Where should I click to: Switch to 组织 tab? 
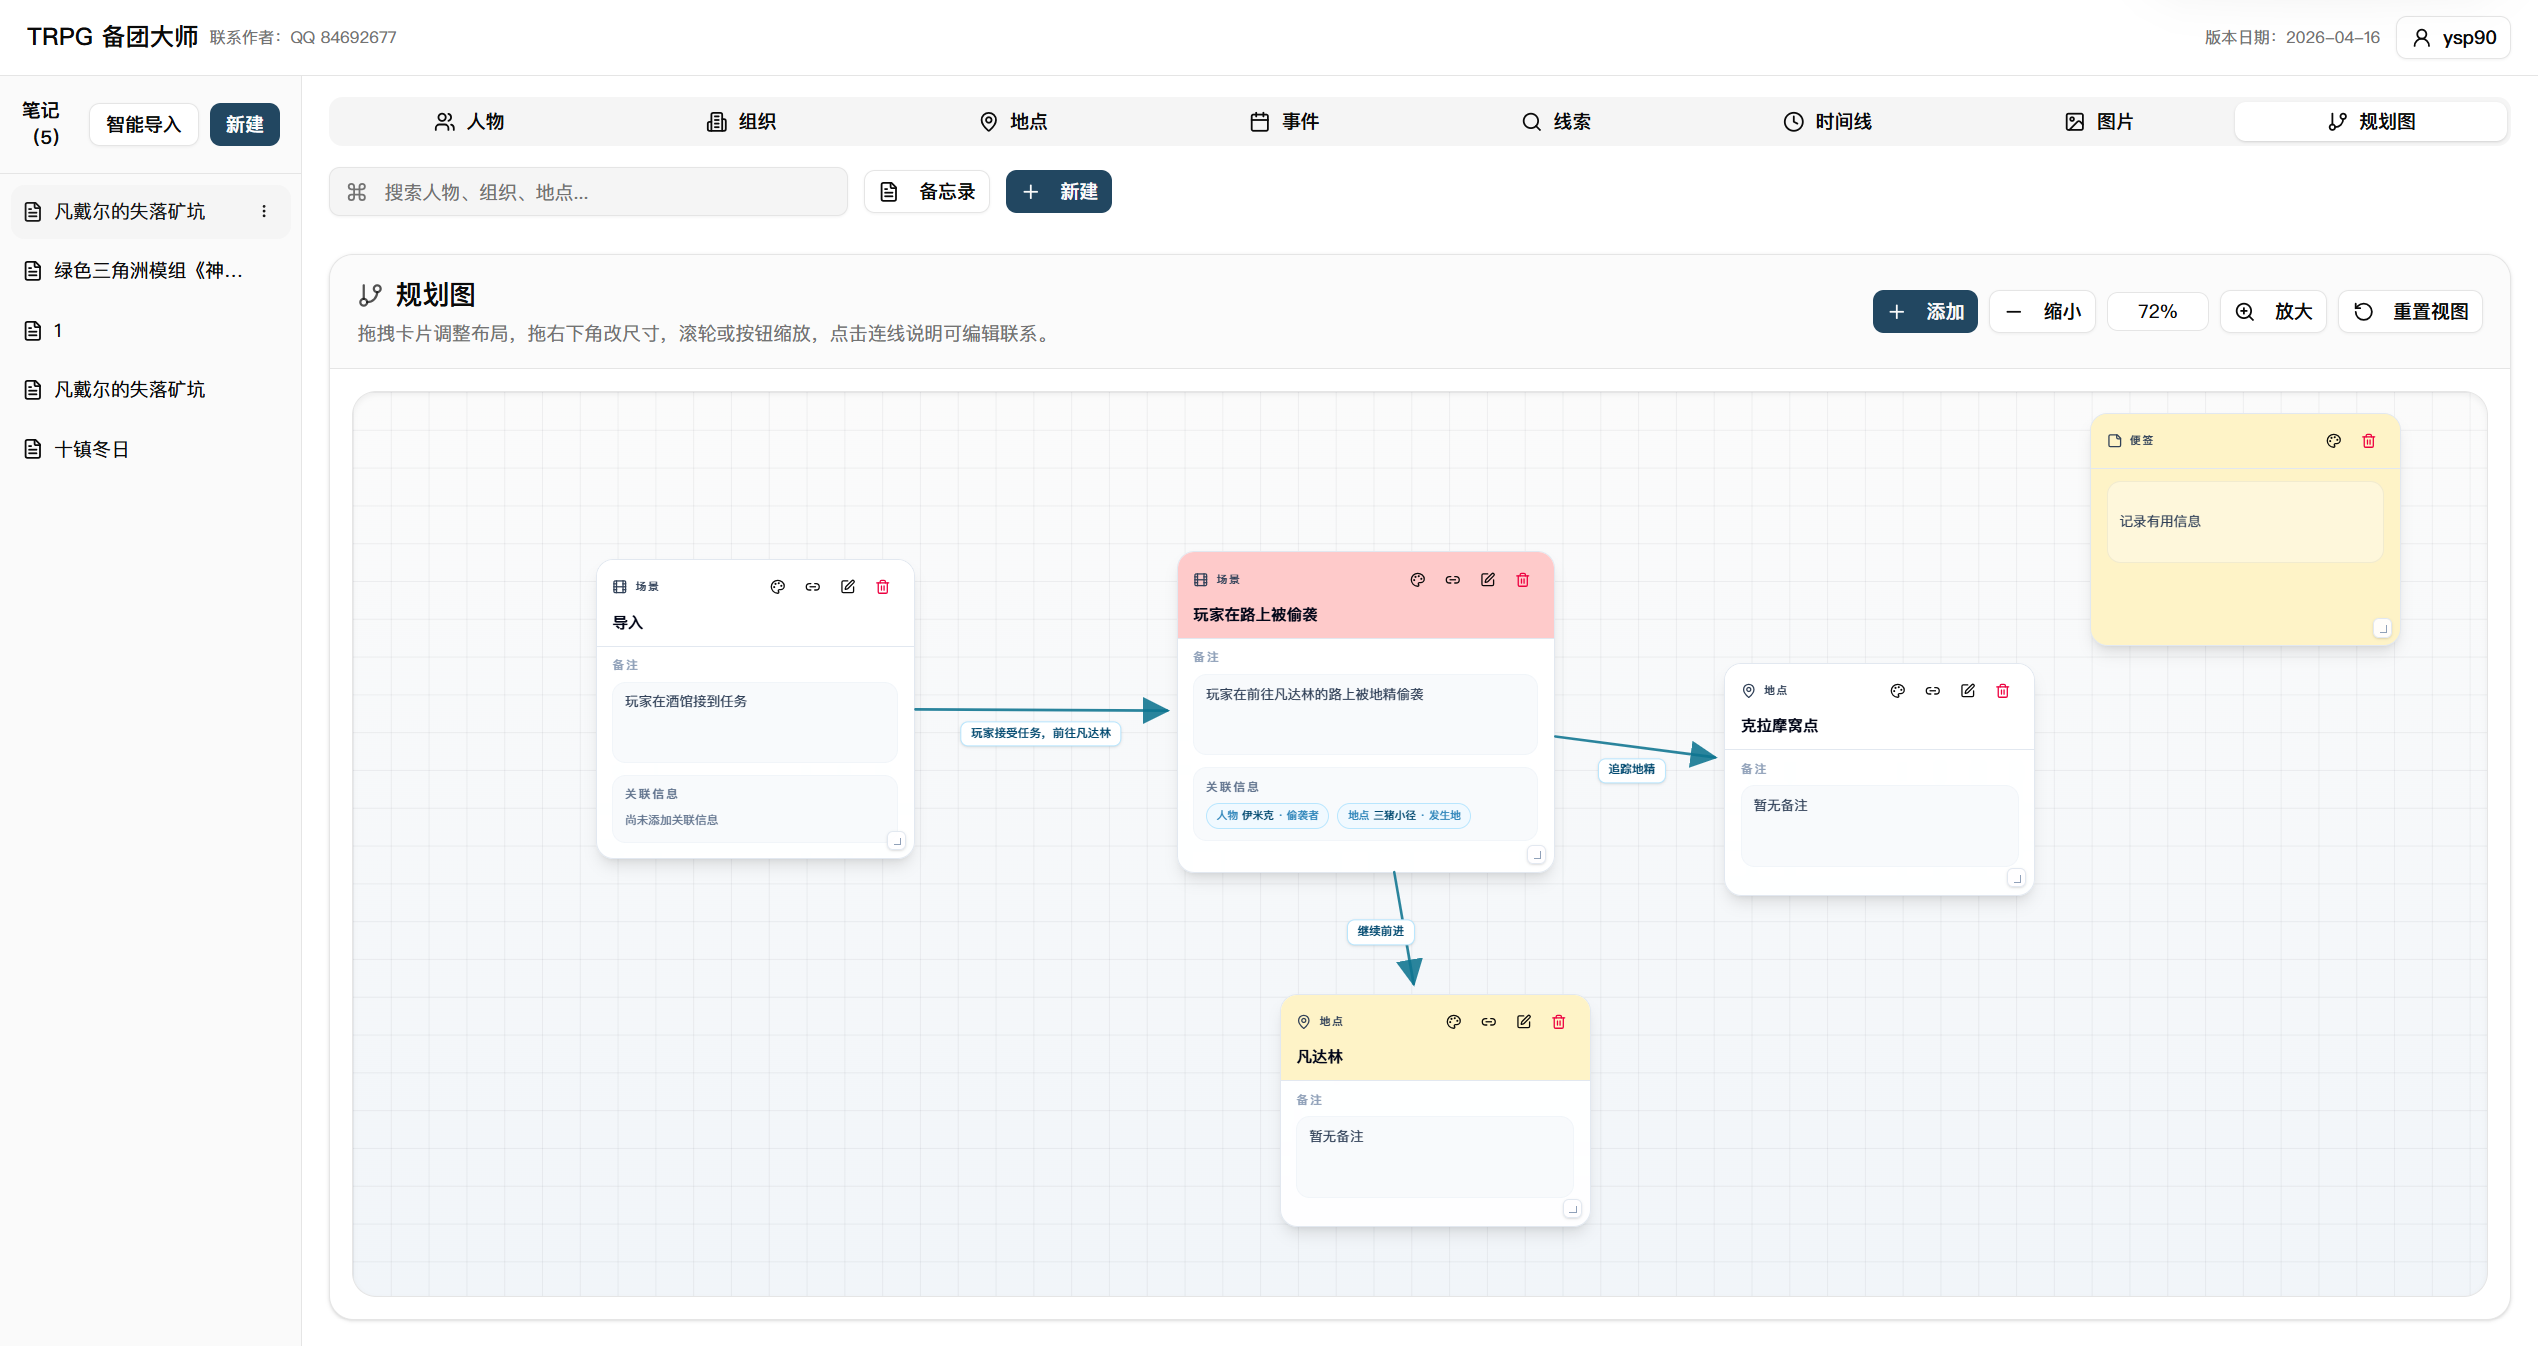741,122
